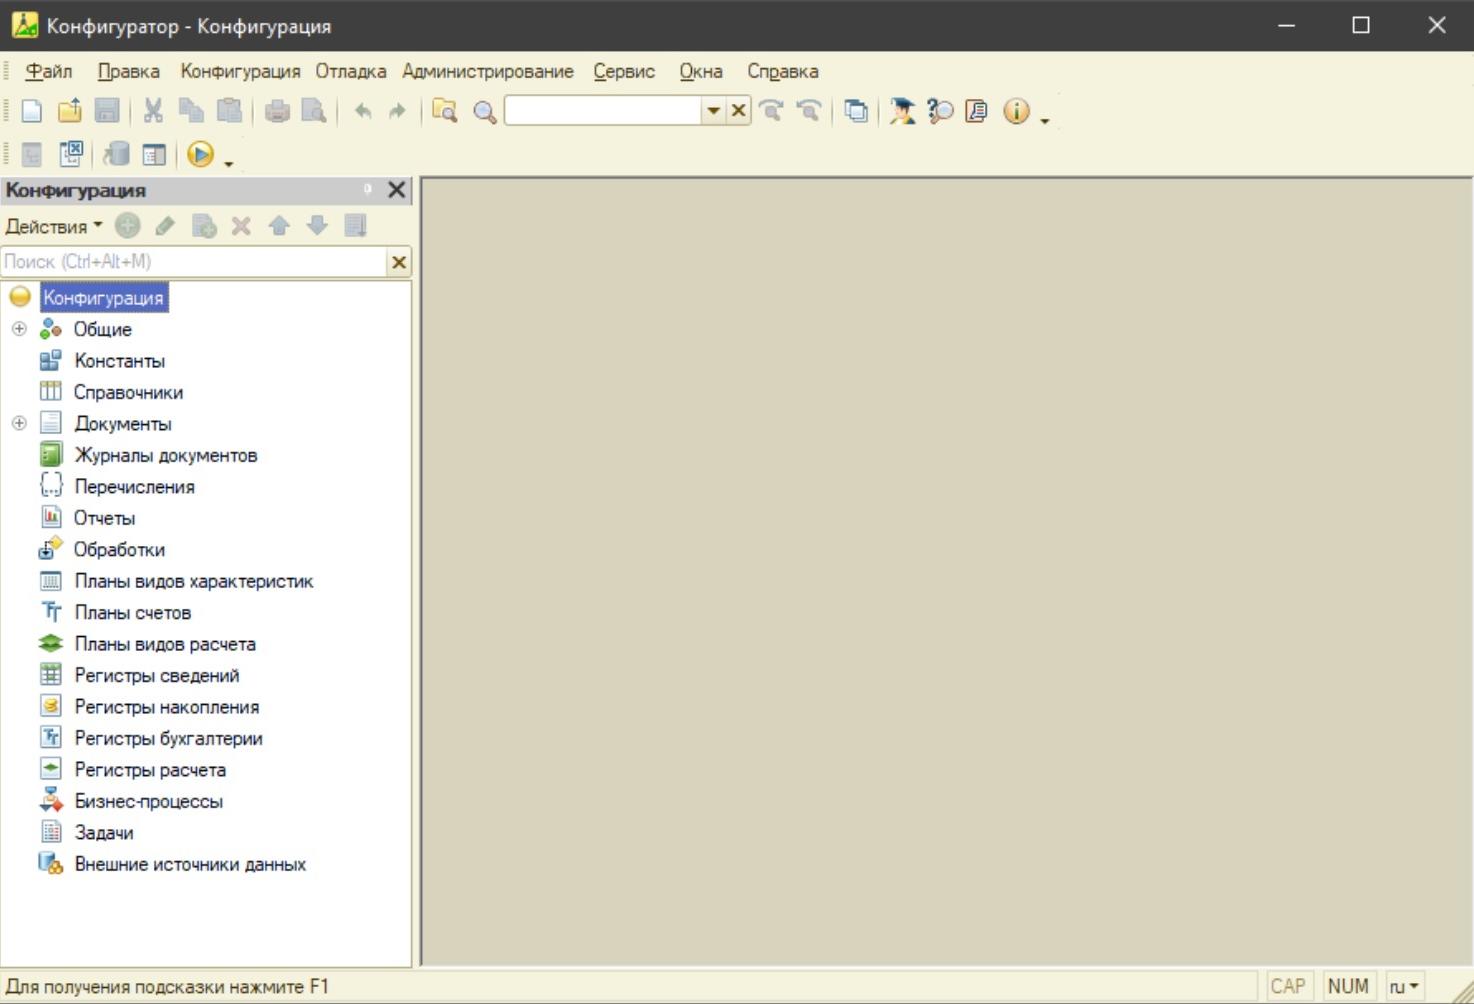1474x1004 pixels.
Task: Click the configuration window icon beside database icon
Action: [154, 154]
